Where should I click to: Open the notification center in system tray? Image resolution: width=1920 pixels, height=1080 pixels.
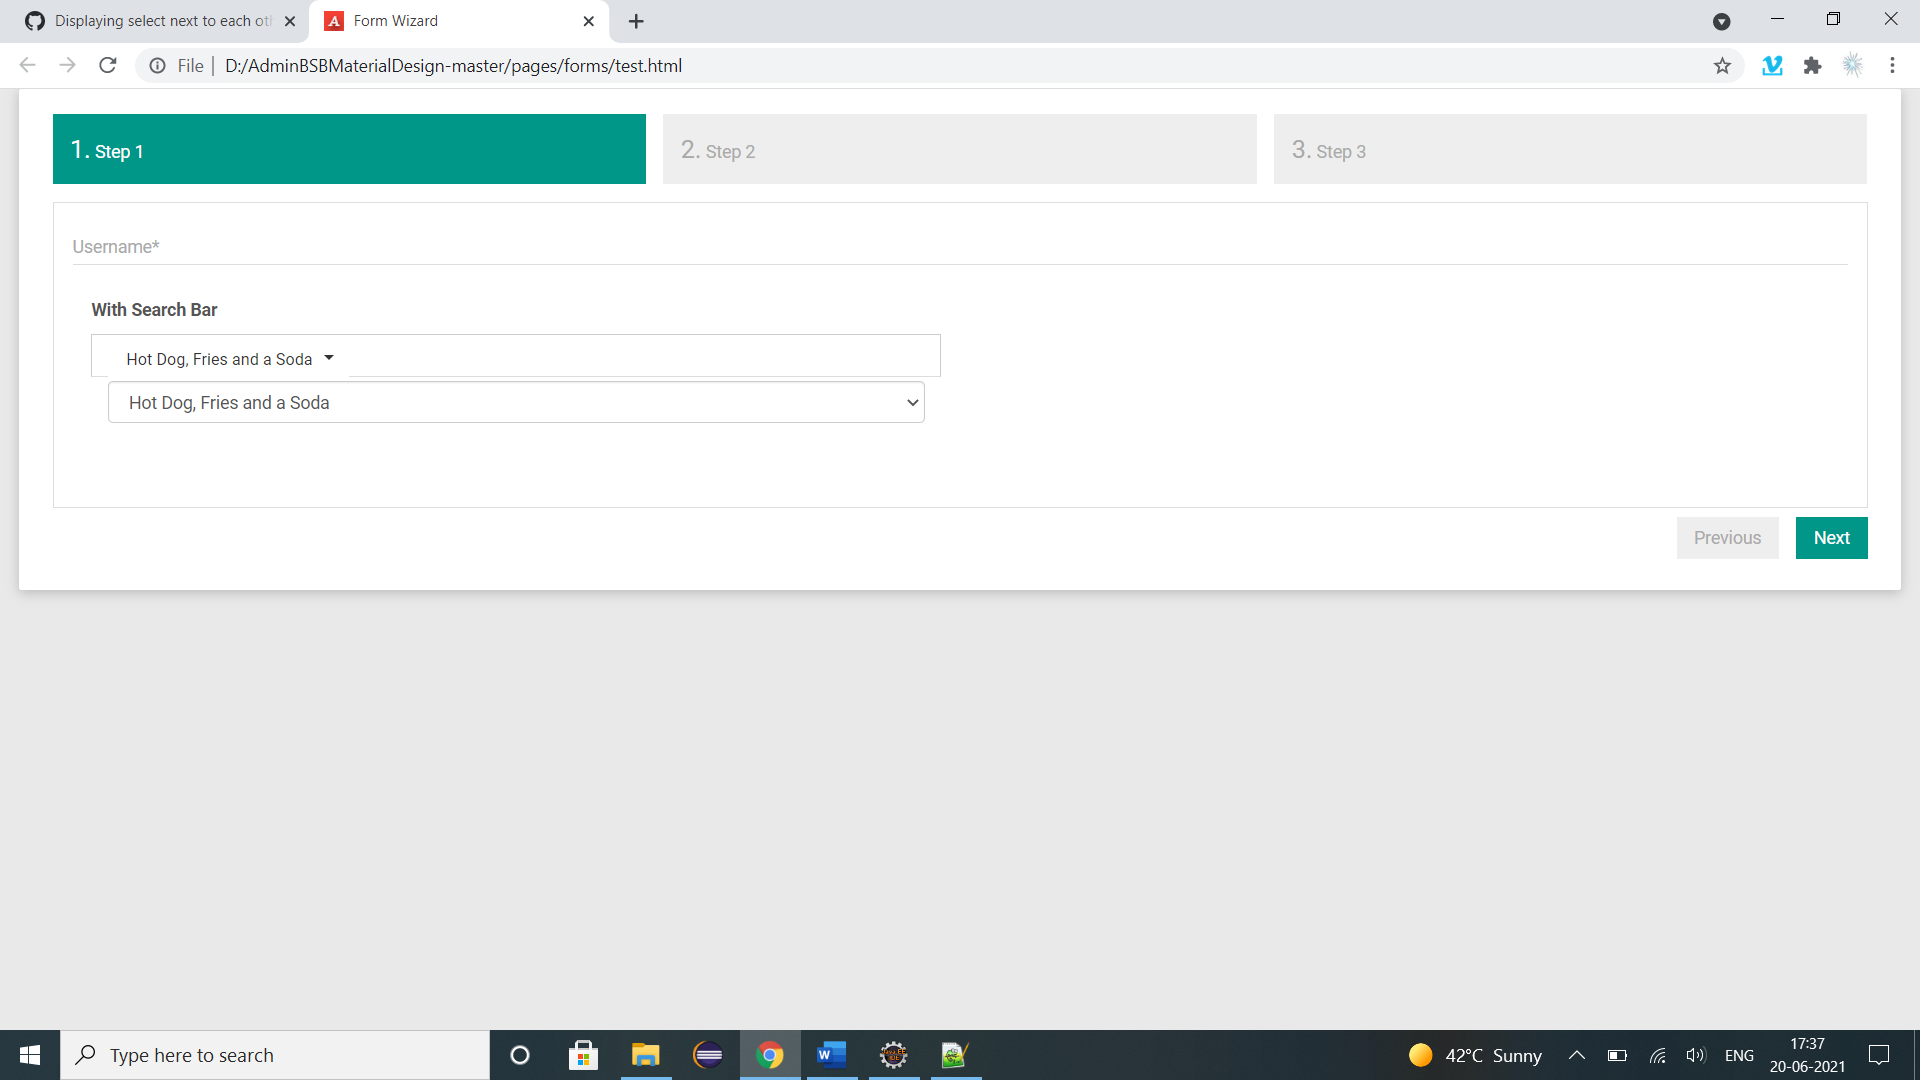1879,1055
